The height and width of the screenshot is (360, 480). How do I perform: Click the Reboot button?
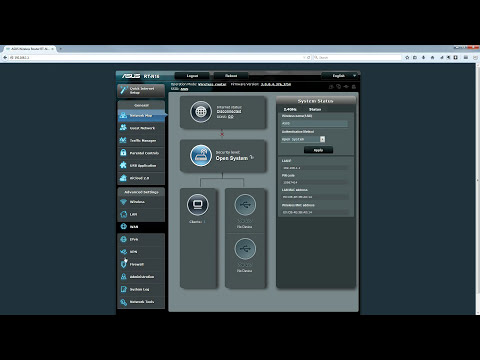click(231, 76)
